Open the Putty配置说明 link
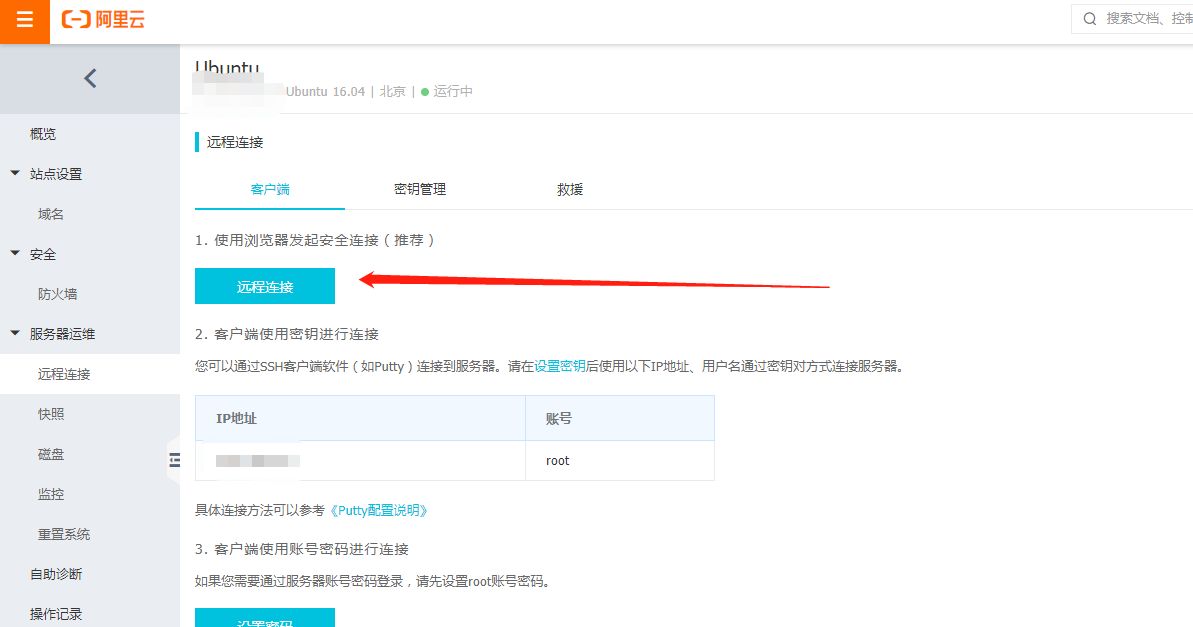The width and height of the screenshot is (1193, 627). 379,510
